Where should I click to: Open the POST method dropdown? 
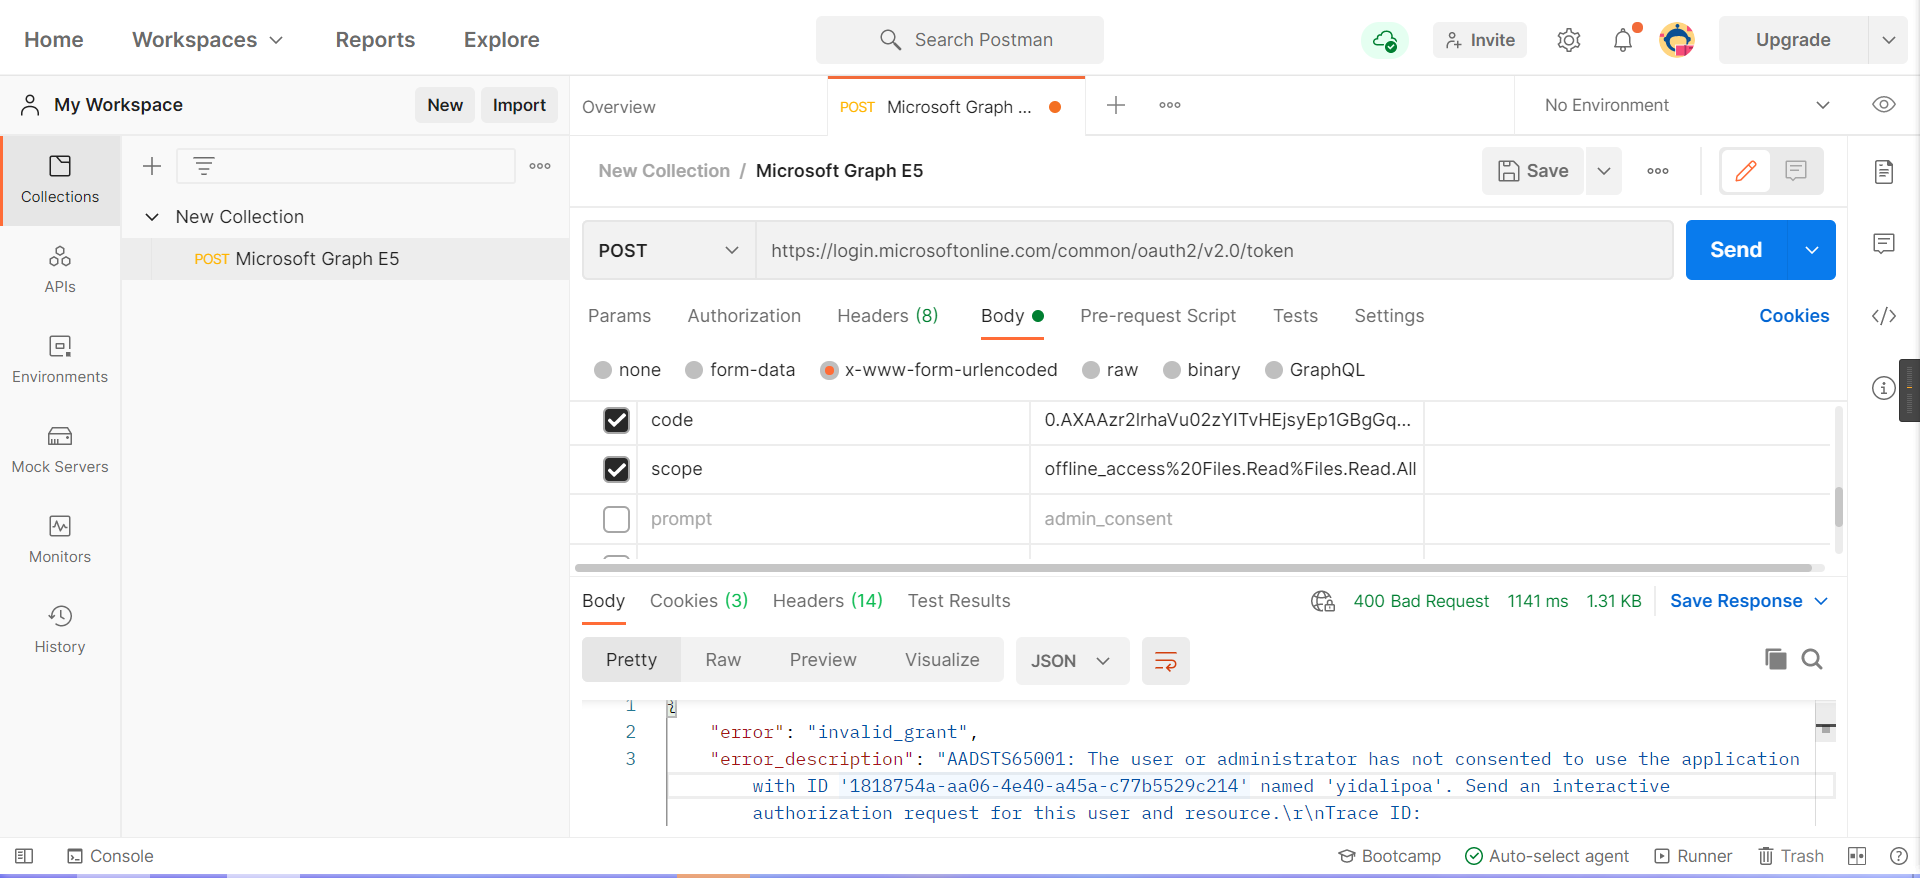click(668, 250)
